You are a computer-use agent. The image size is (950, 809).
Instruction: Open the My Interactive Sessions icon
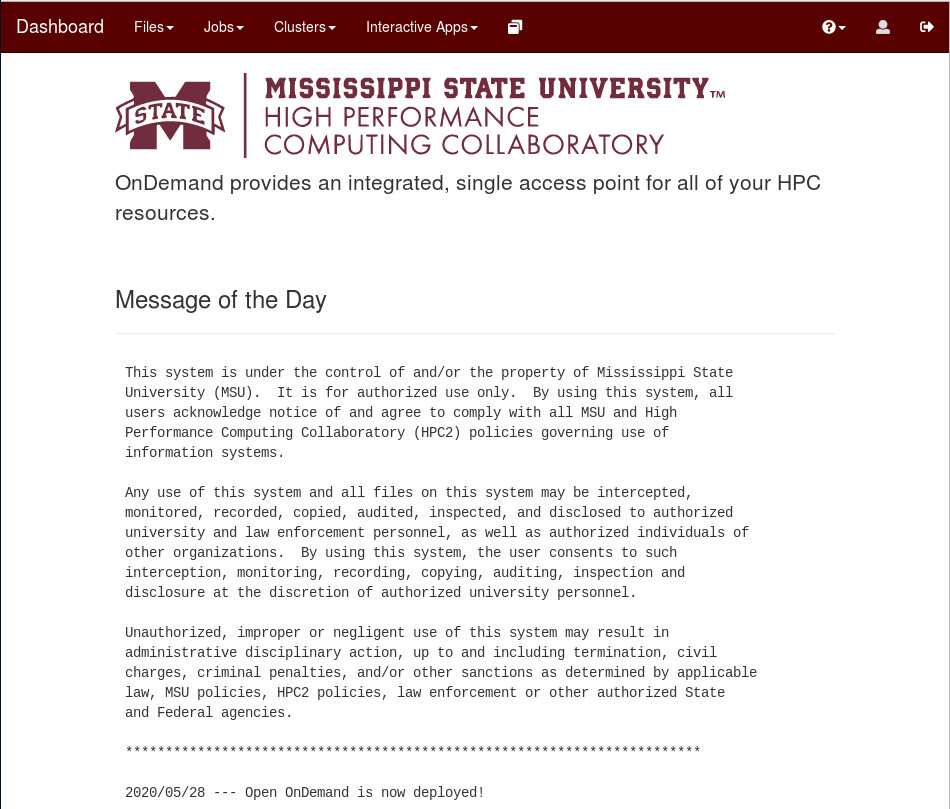(515, 27)
